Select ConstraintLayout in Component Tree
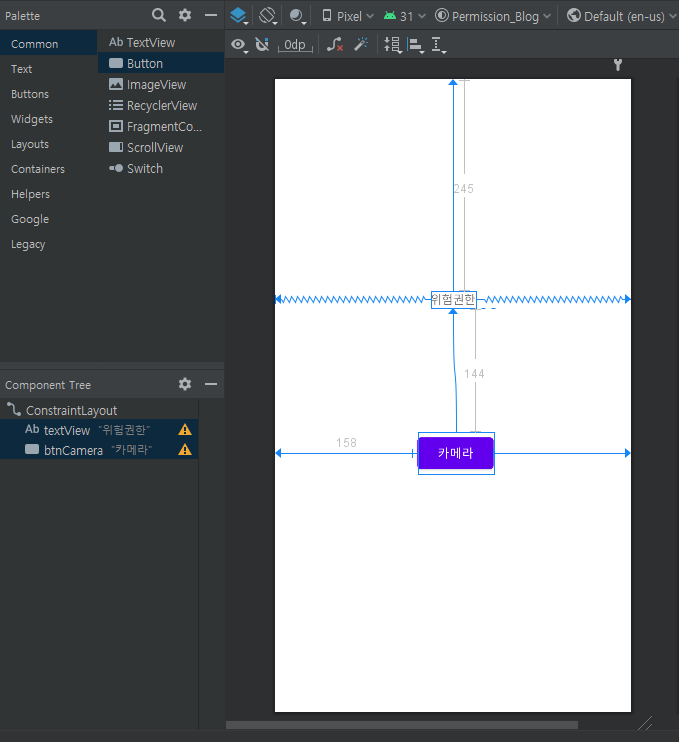Screen dimensions: 679x742 pyautogui.click(x=99, y=410)
